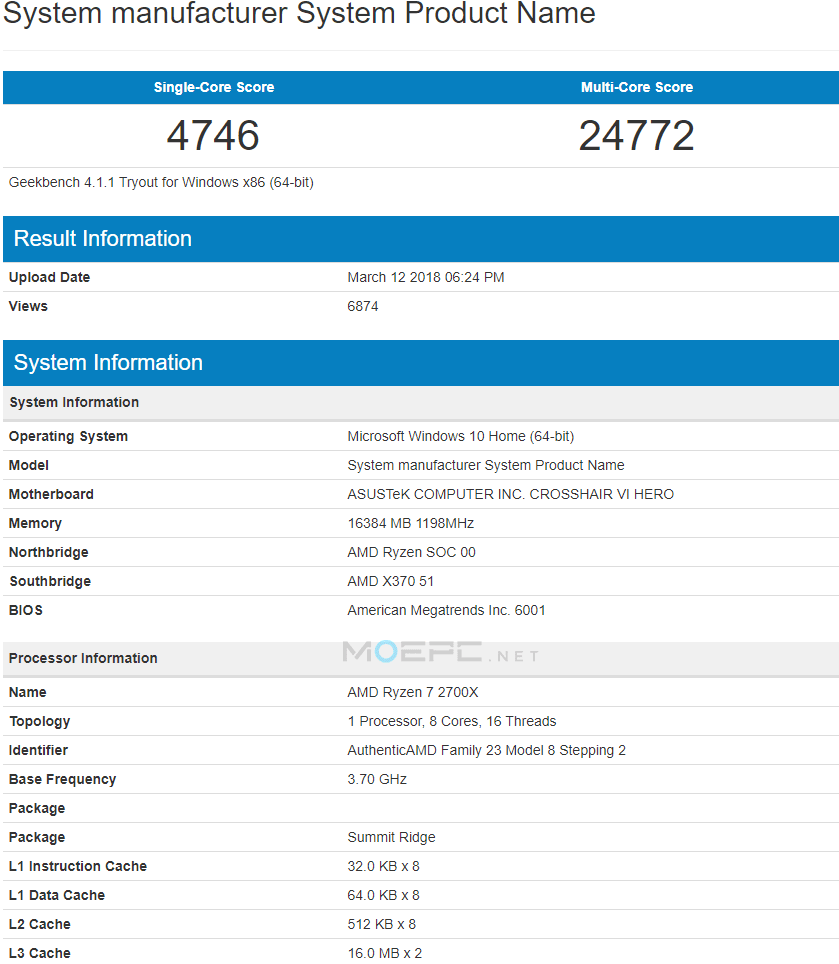Select the 'Geekbench 4.1.1 Tryout' version line
This screenshot has height=964, width=839.
point(161,183)
